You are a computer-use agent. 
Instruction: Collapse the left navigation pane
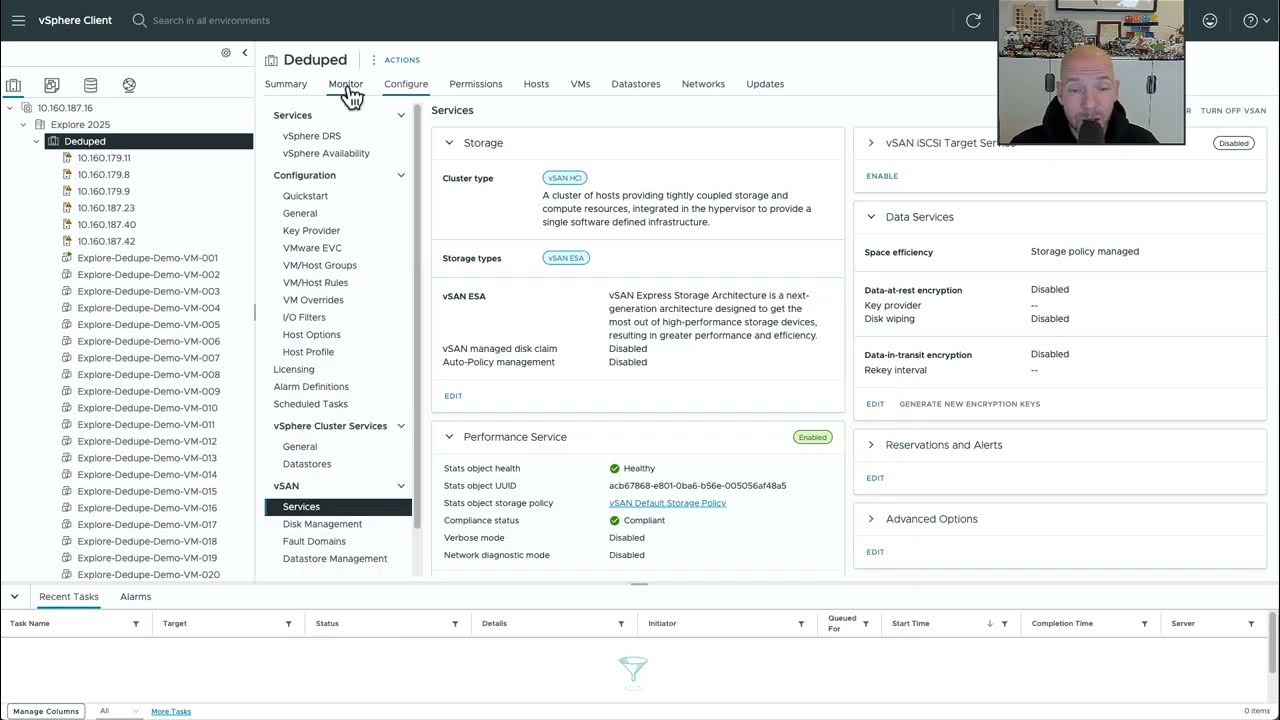pos(245,53)
